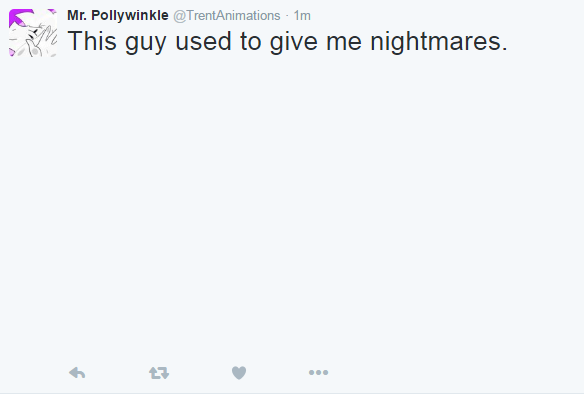Open the three-dot More options menu
Screen dimensions: 584x394
pos(318,372)
